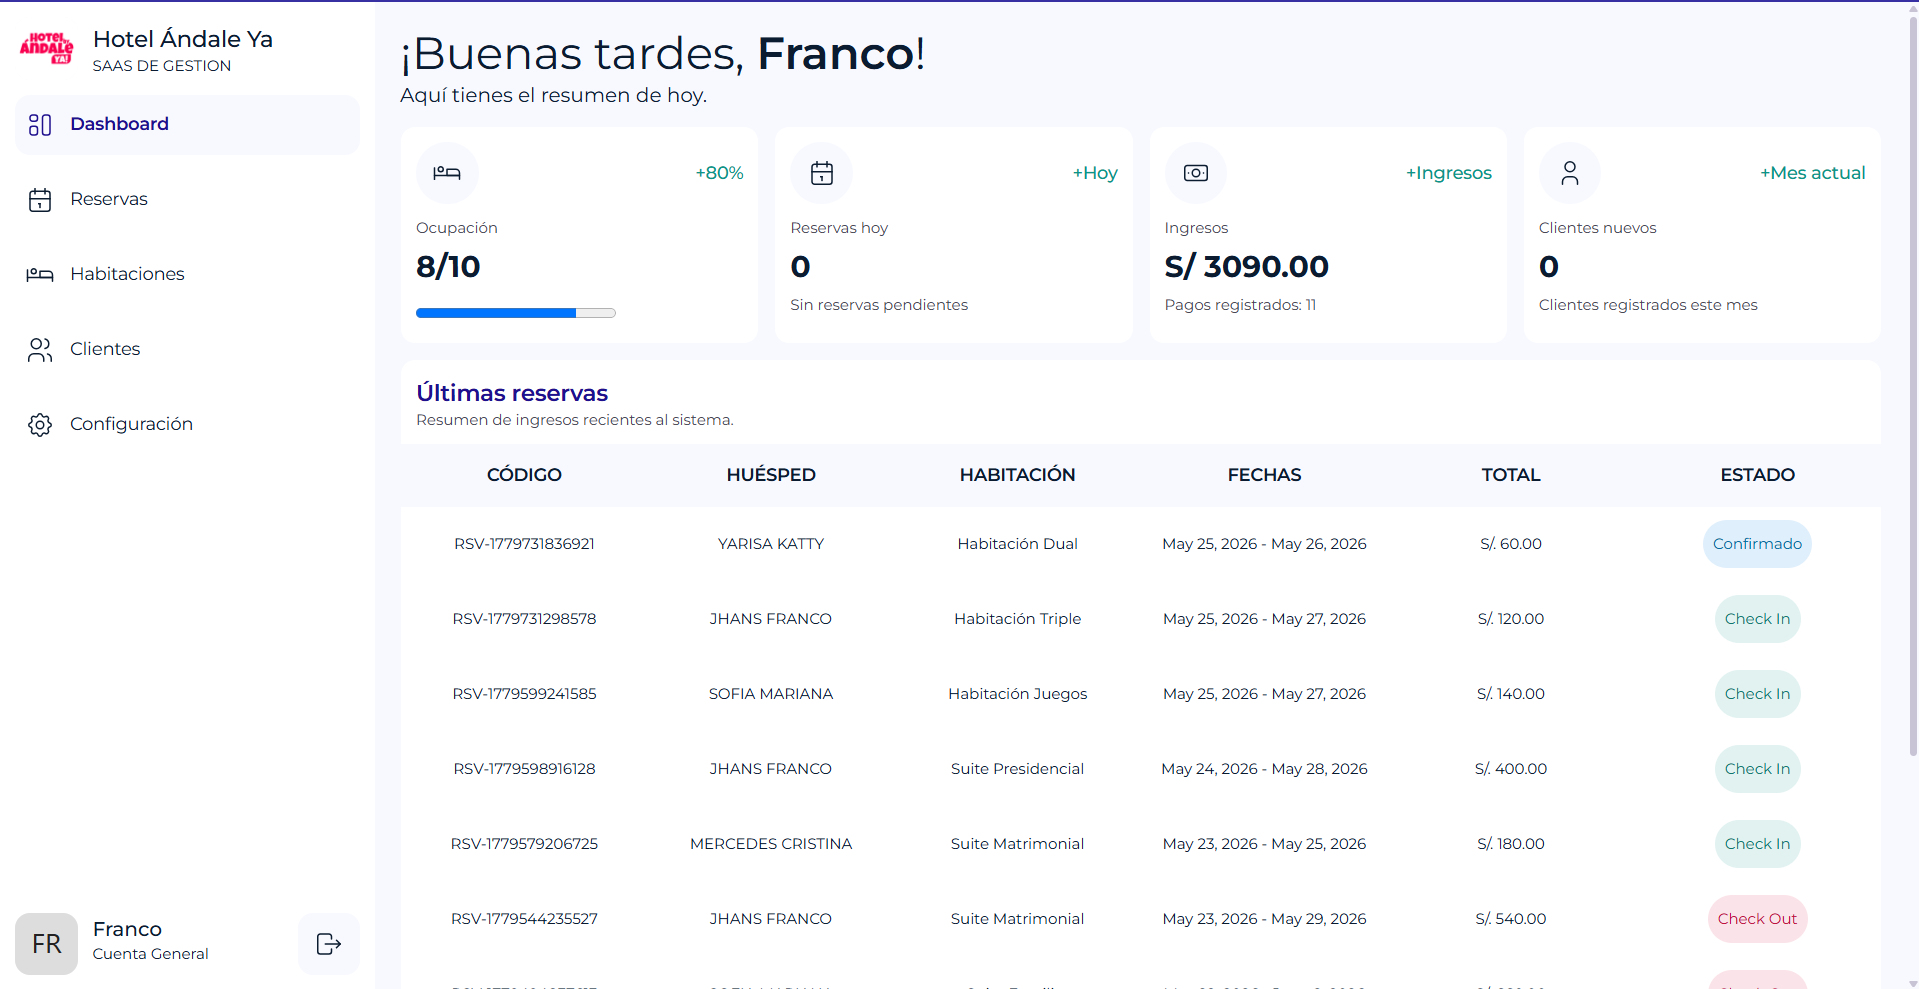This screenshot has width=1919, height=989.
Task: Click the CÓDIGO column header
Action: (524, 475)
